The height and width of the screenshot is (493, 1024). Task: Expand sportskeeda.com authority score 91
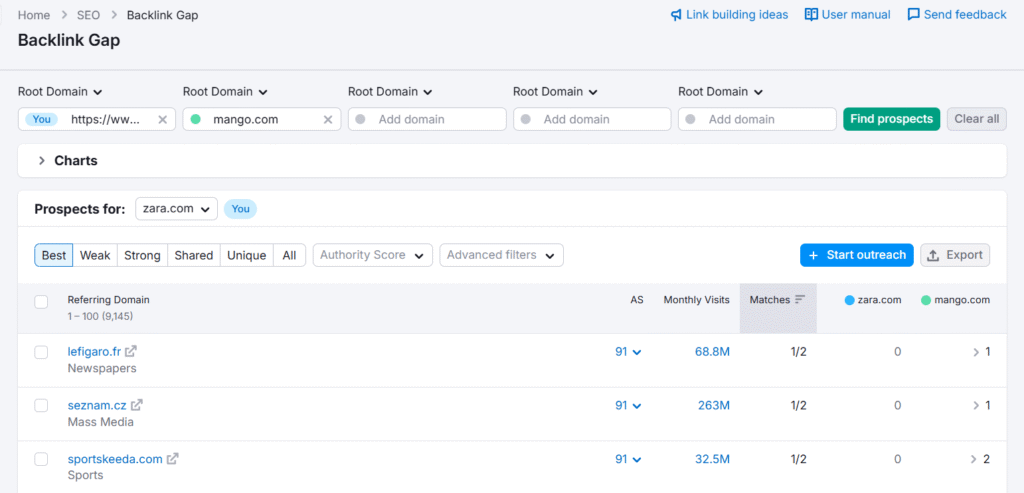click(628, 459)
